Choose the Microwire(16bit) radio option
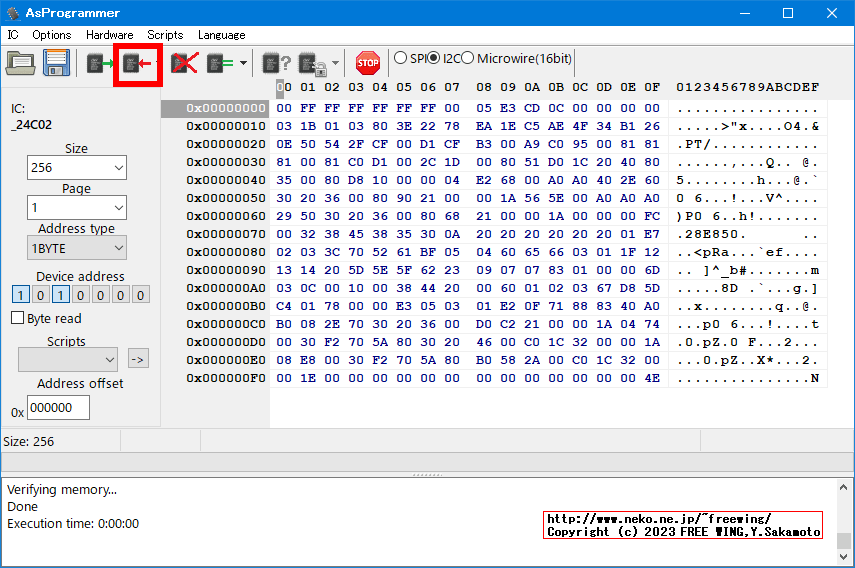Image resolution: width=855 pixels, height=568 pixels. [468, 58]
